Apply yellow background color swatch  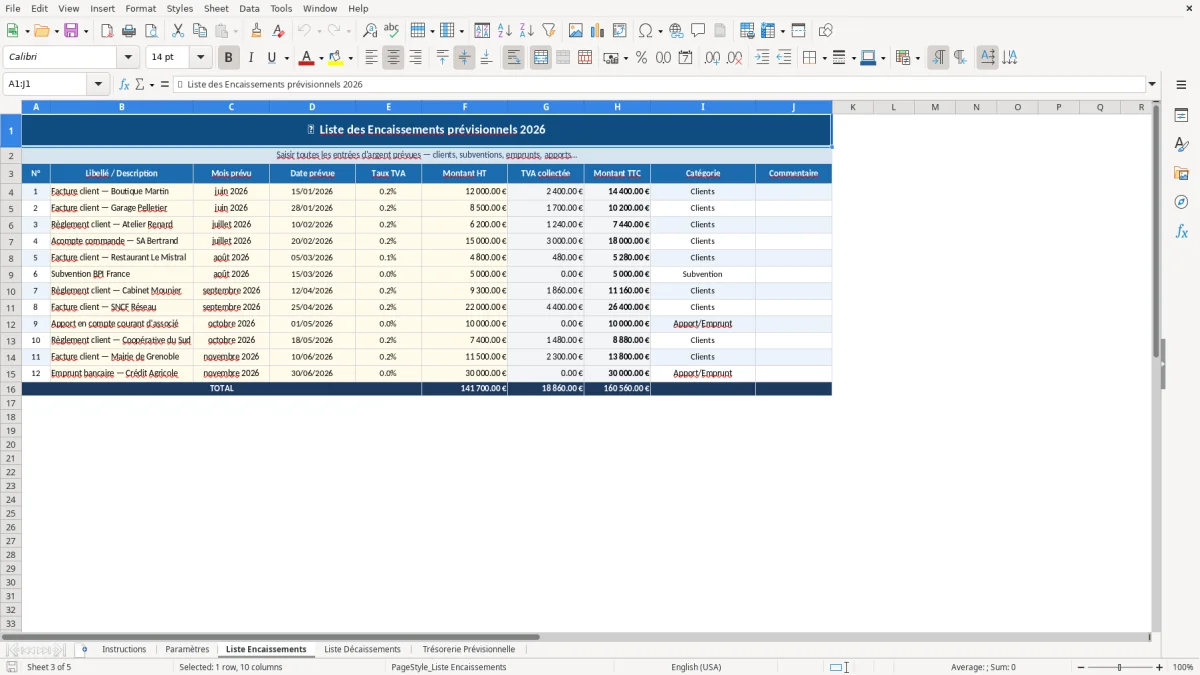pyautogui.click(x=336, y=58)
